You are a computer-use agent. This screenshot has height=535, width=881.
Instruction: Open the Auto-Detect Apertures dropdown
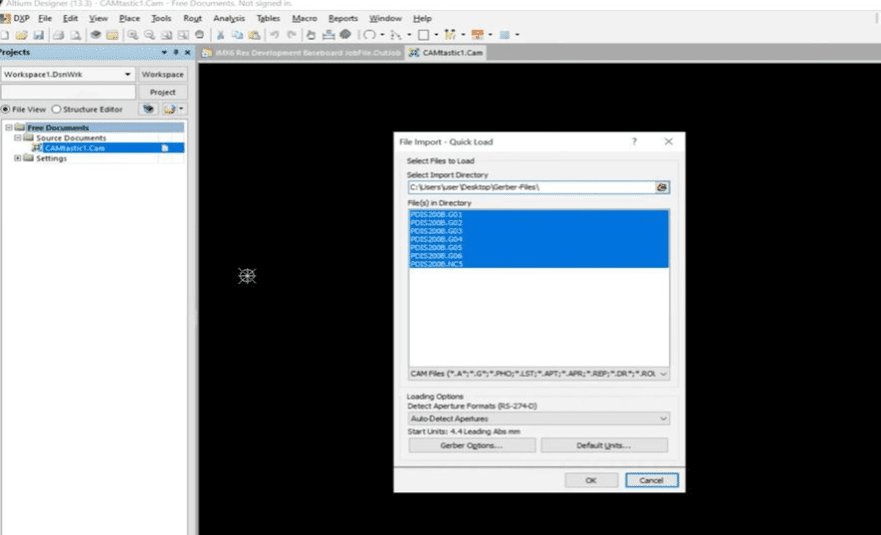(x=663, y=419)
